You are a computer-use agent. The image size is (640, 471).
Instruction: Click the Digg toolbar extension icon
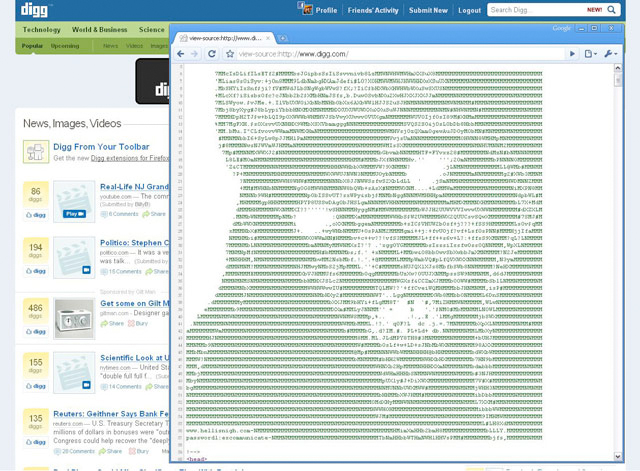tap(36, 152)
